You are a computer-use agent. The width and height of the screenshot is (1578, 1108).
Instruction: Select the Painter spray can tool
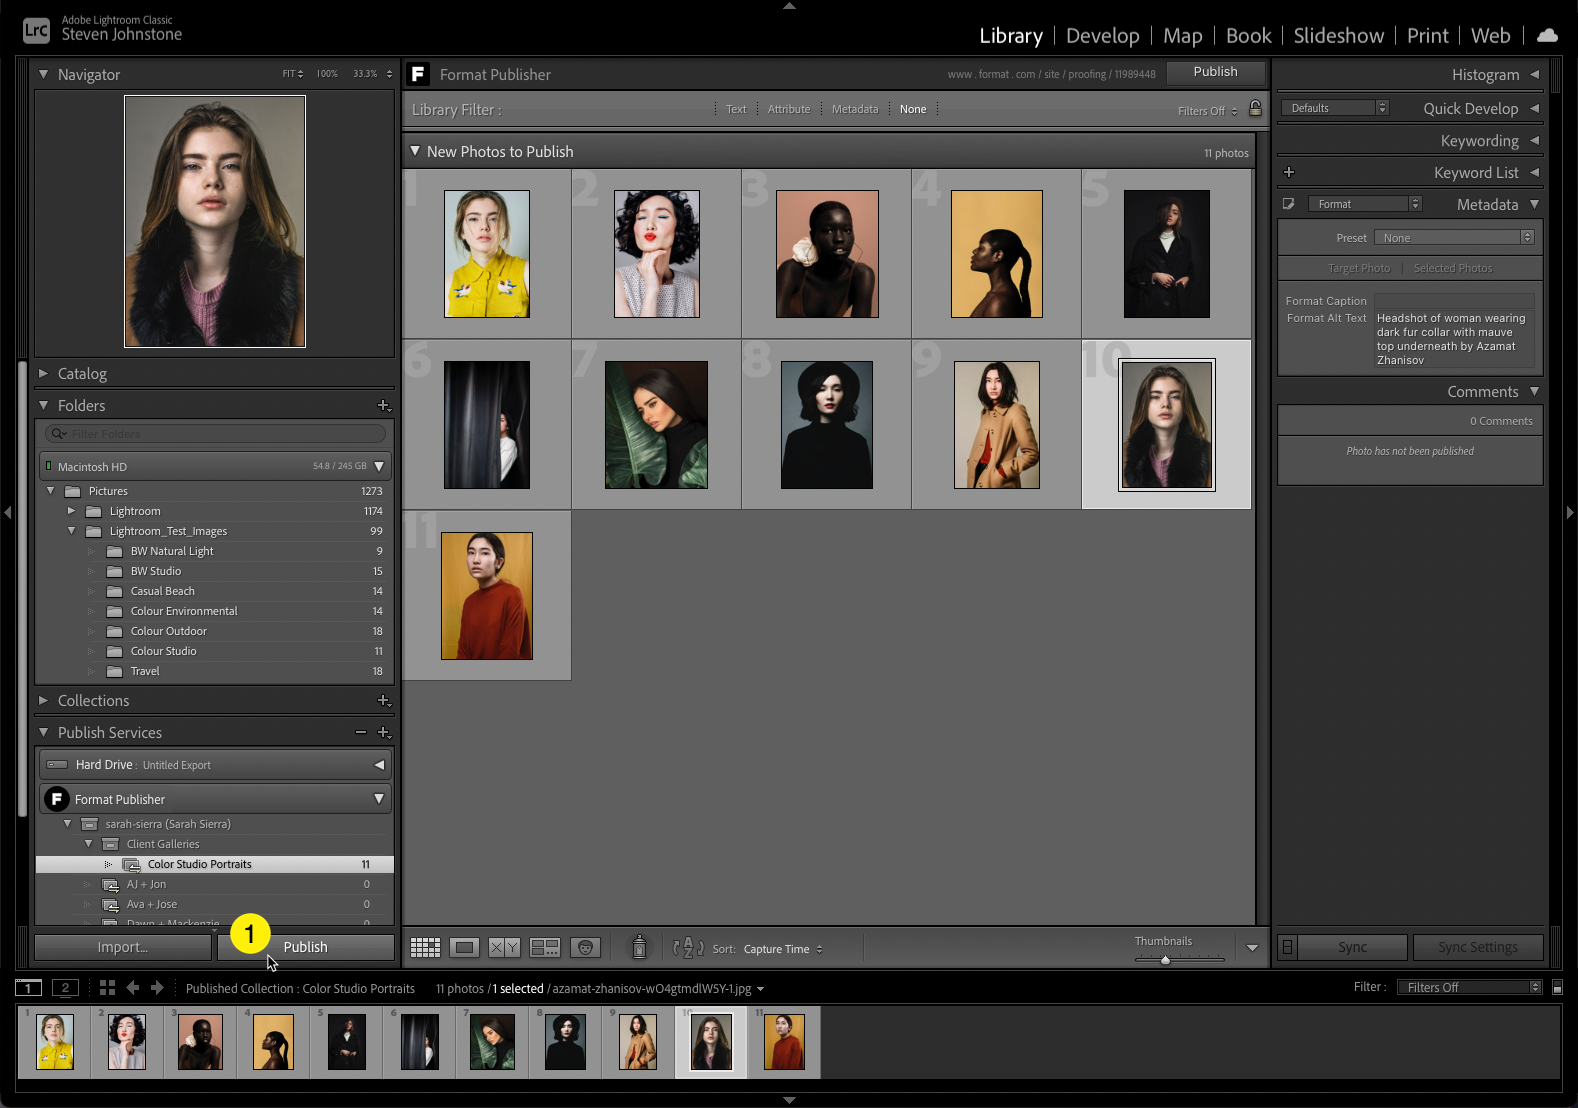click(639, 947)
